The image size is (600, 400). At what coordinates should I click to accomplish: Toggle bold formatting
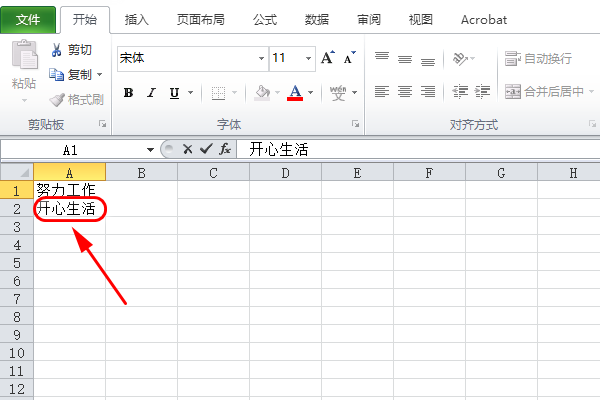(129, 93)
